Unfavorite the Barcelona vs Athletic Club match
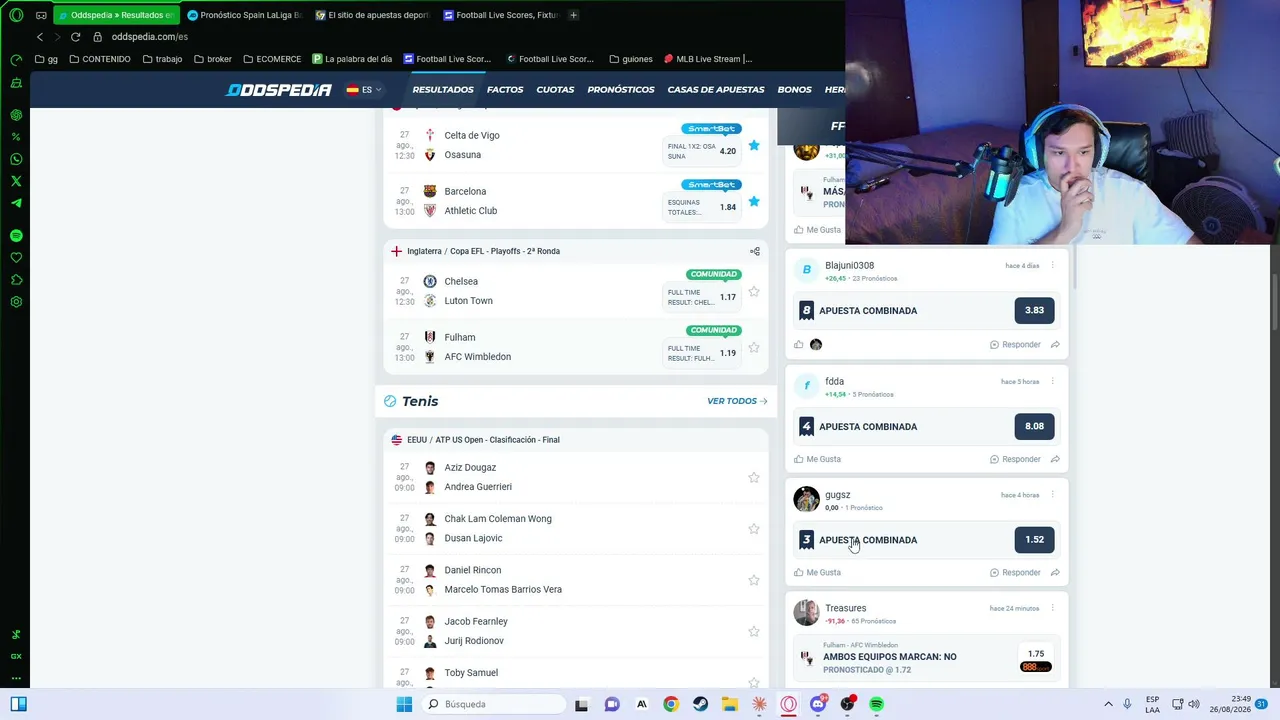This screenshot has width=1280, height=720. pos(754,202)
